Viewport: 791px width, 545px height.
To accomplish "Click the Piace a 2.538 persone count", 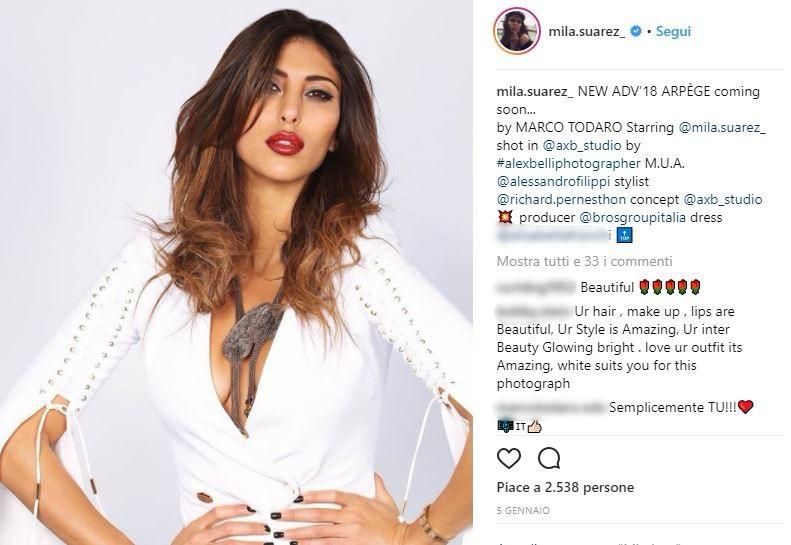I will 566,487.
